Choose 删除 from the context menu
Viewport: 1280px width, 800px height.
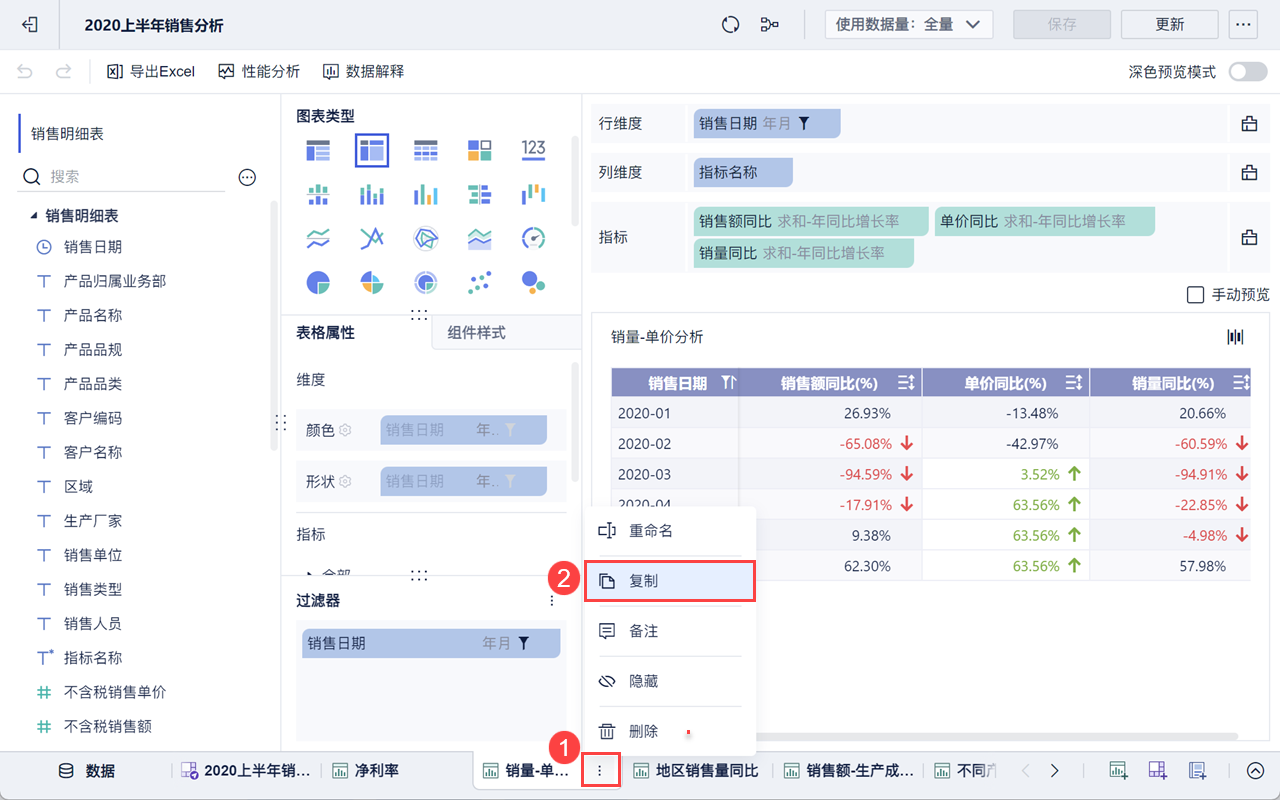click(669, 731)
